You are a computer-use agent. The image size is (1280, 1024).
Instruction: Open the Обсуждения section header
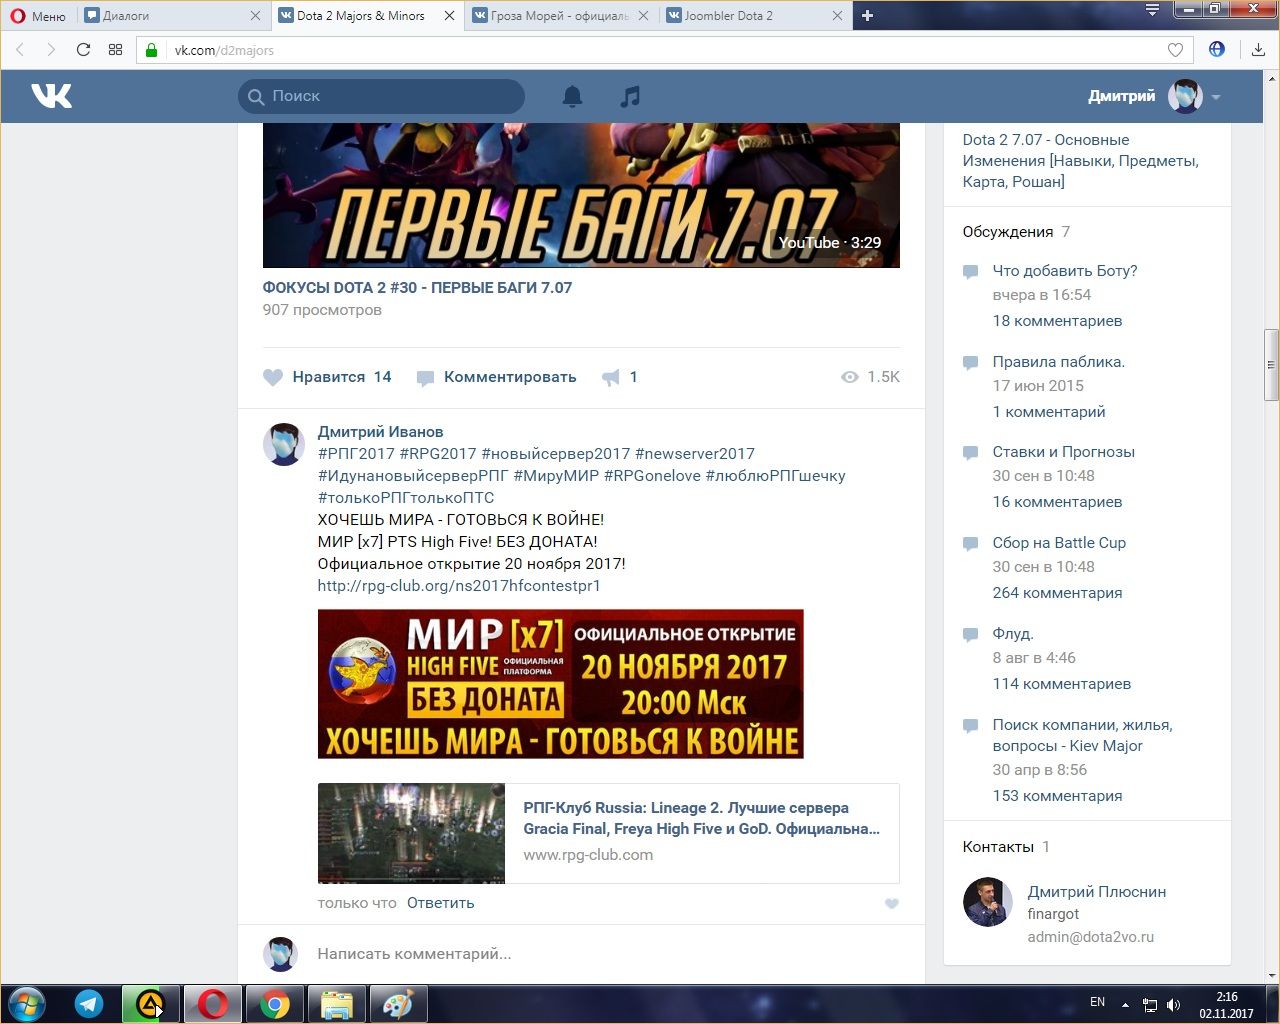pyautogui.click(x=1008, y=232)
